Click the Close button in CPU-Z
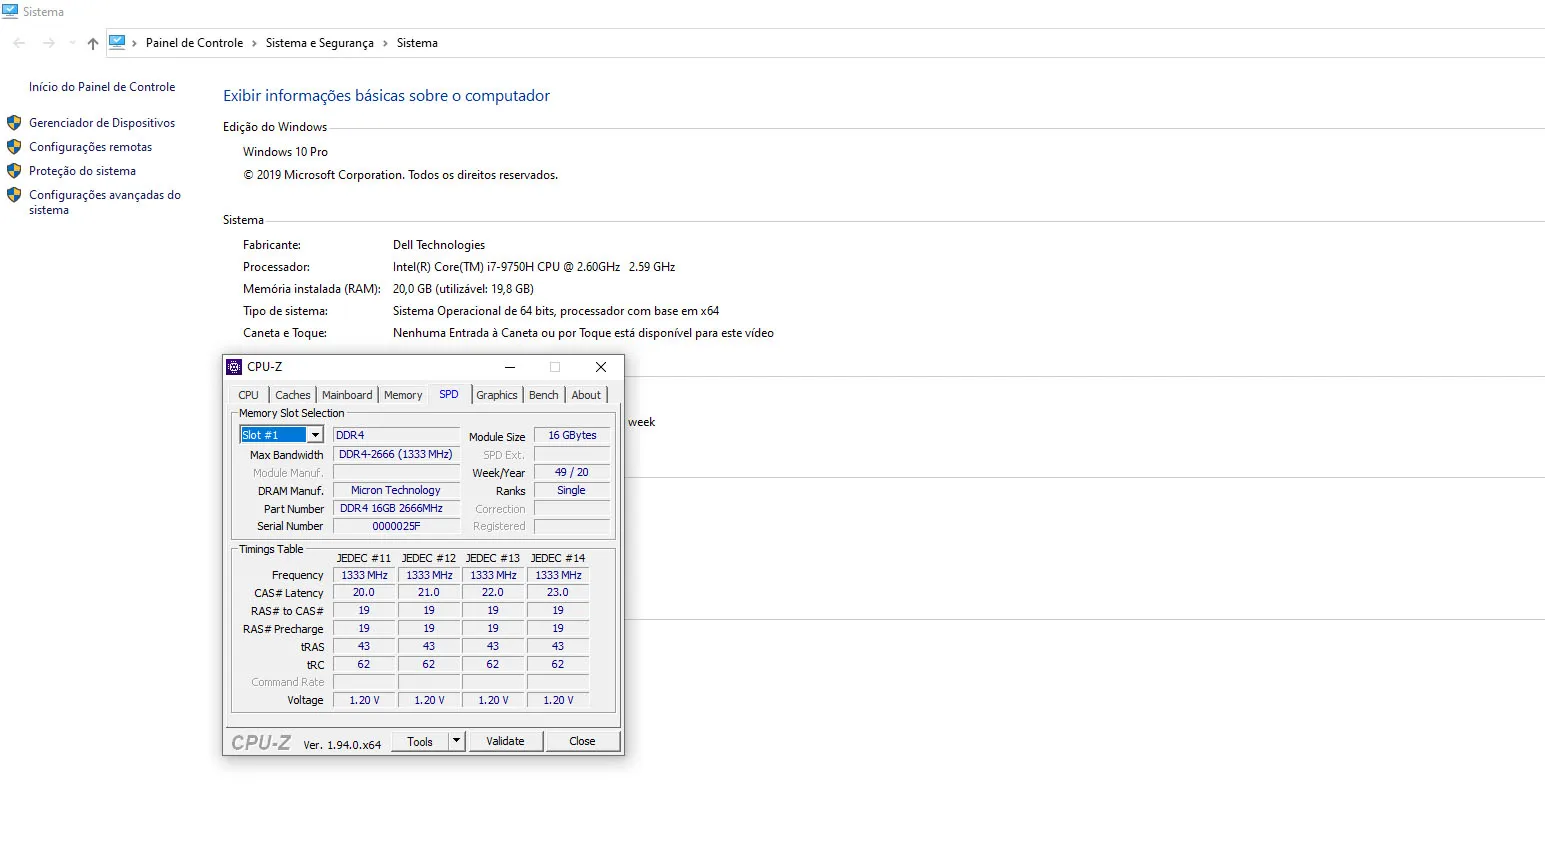The image size is (1545, 867). (582, 741)
